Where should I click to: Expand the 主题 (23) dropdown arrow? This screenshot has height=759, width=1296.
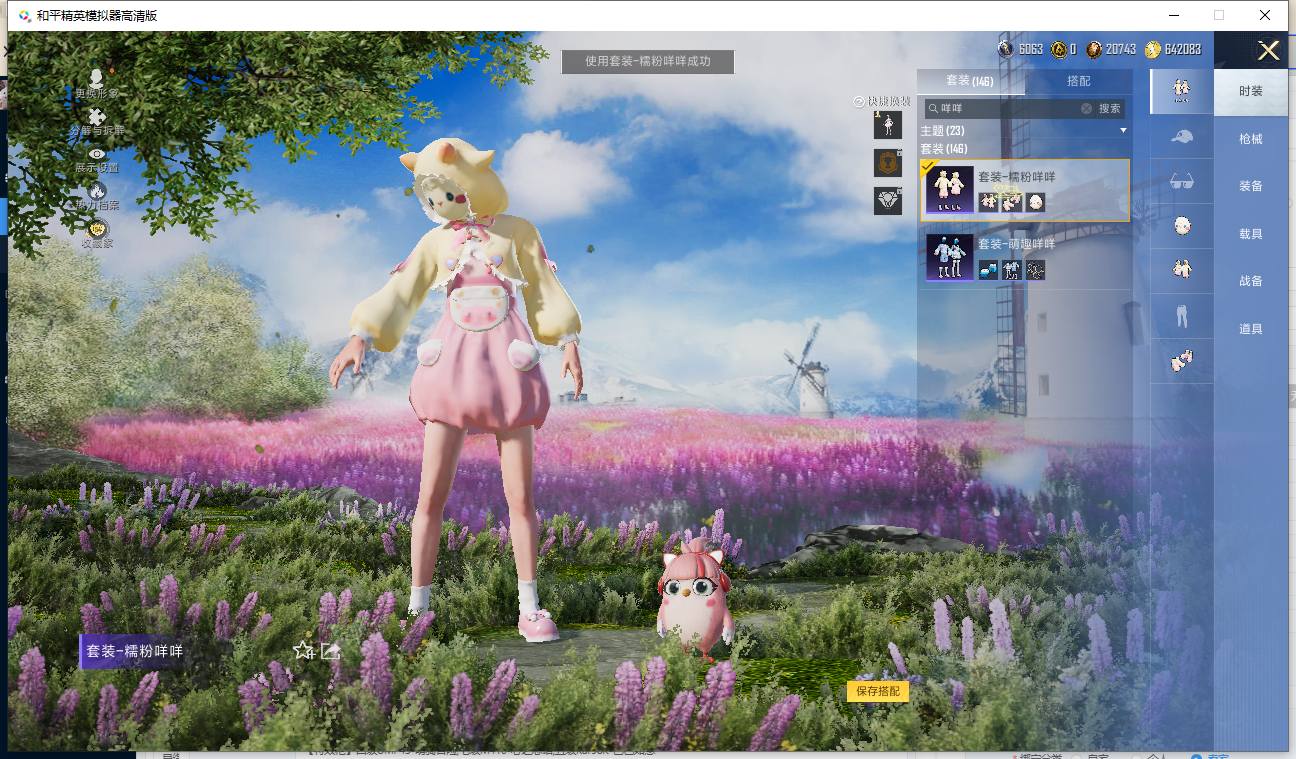coord(1123,131)
